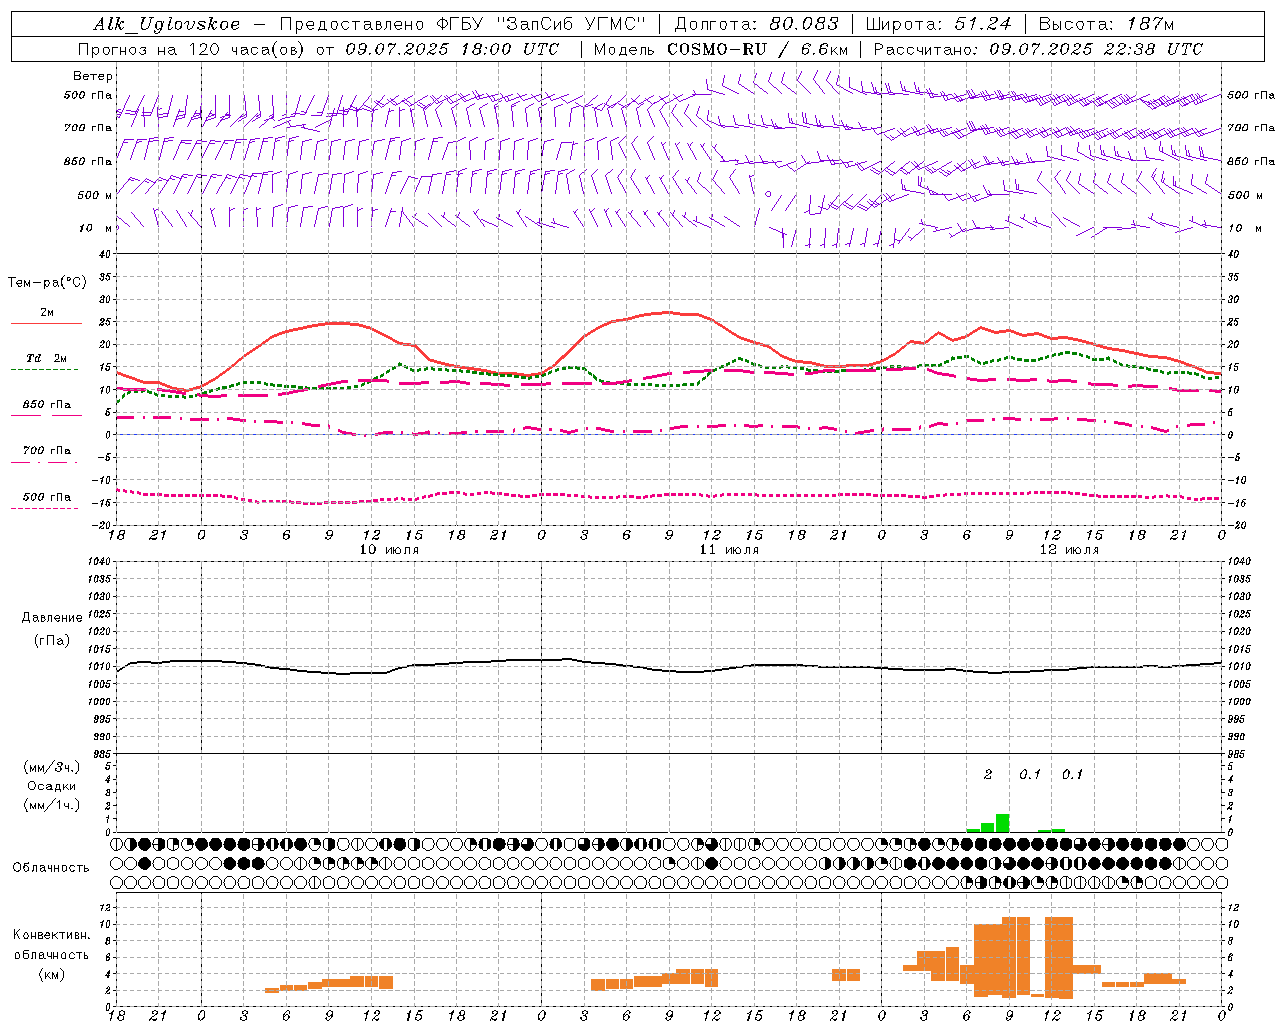Click the (мм/3ч.) units label
The width and height of the screenshot is (1280, 1024).
(x=52, y=767)
